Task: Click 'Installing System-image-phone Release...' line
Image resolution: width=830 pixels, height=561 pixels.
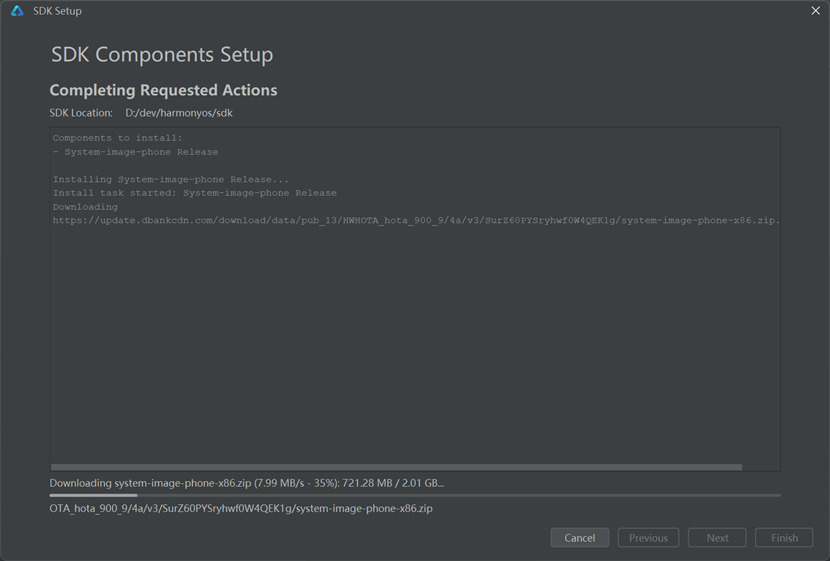Action: (171, 179)
